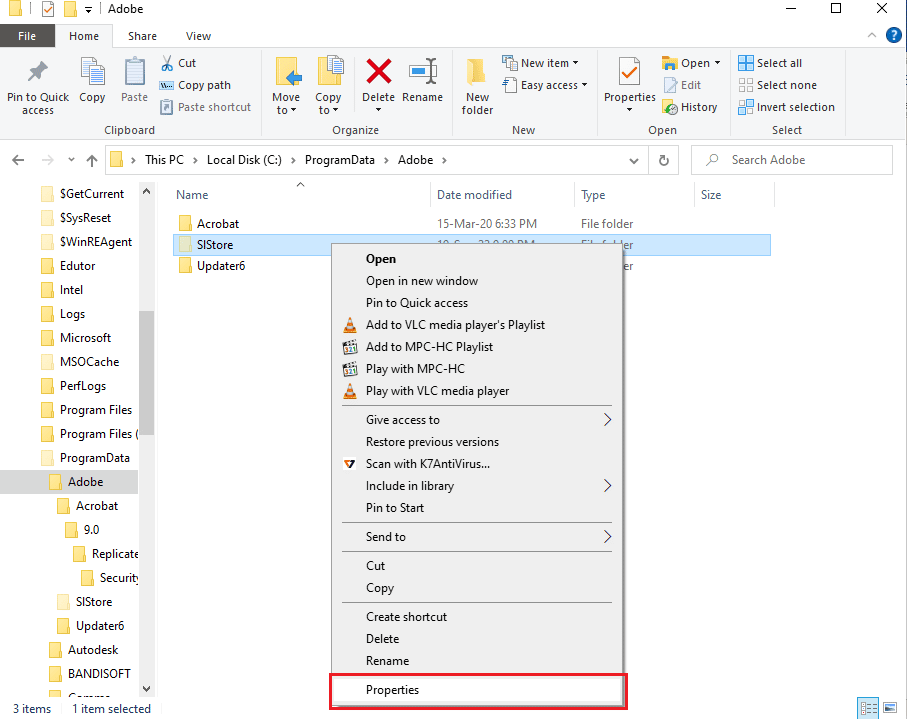
Task: Click This PC in breadcrumb path
Action: tap(164, 160)
